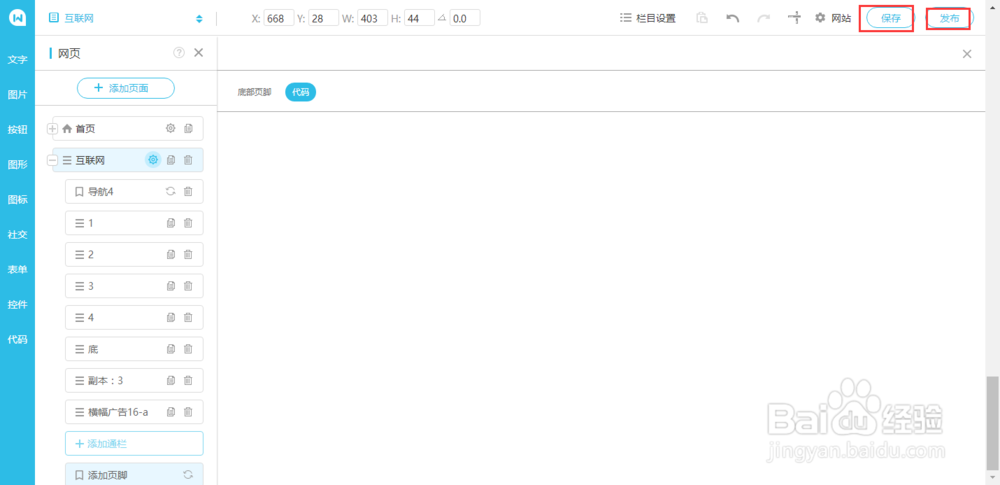
Task: Open settings gear for 首页 page
Action: pos(170,128)
